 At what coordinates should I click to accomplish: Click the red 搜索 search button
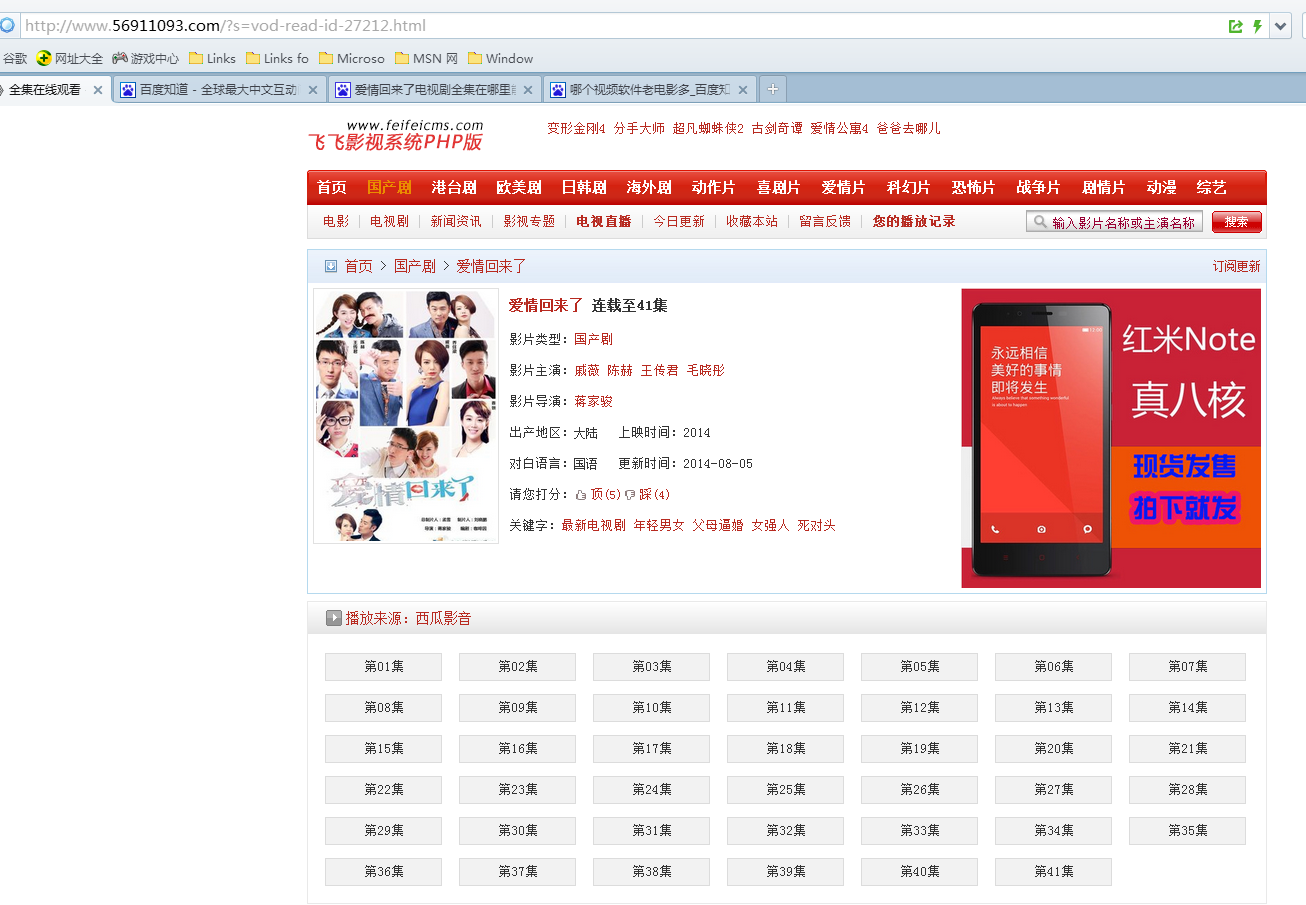[1236, 222]
